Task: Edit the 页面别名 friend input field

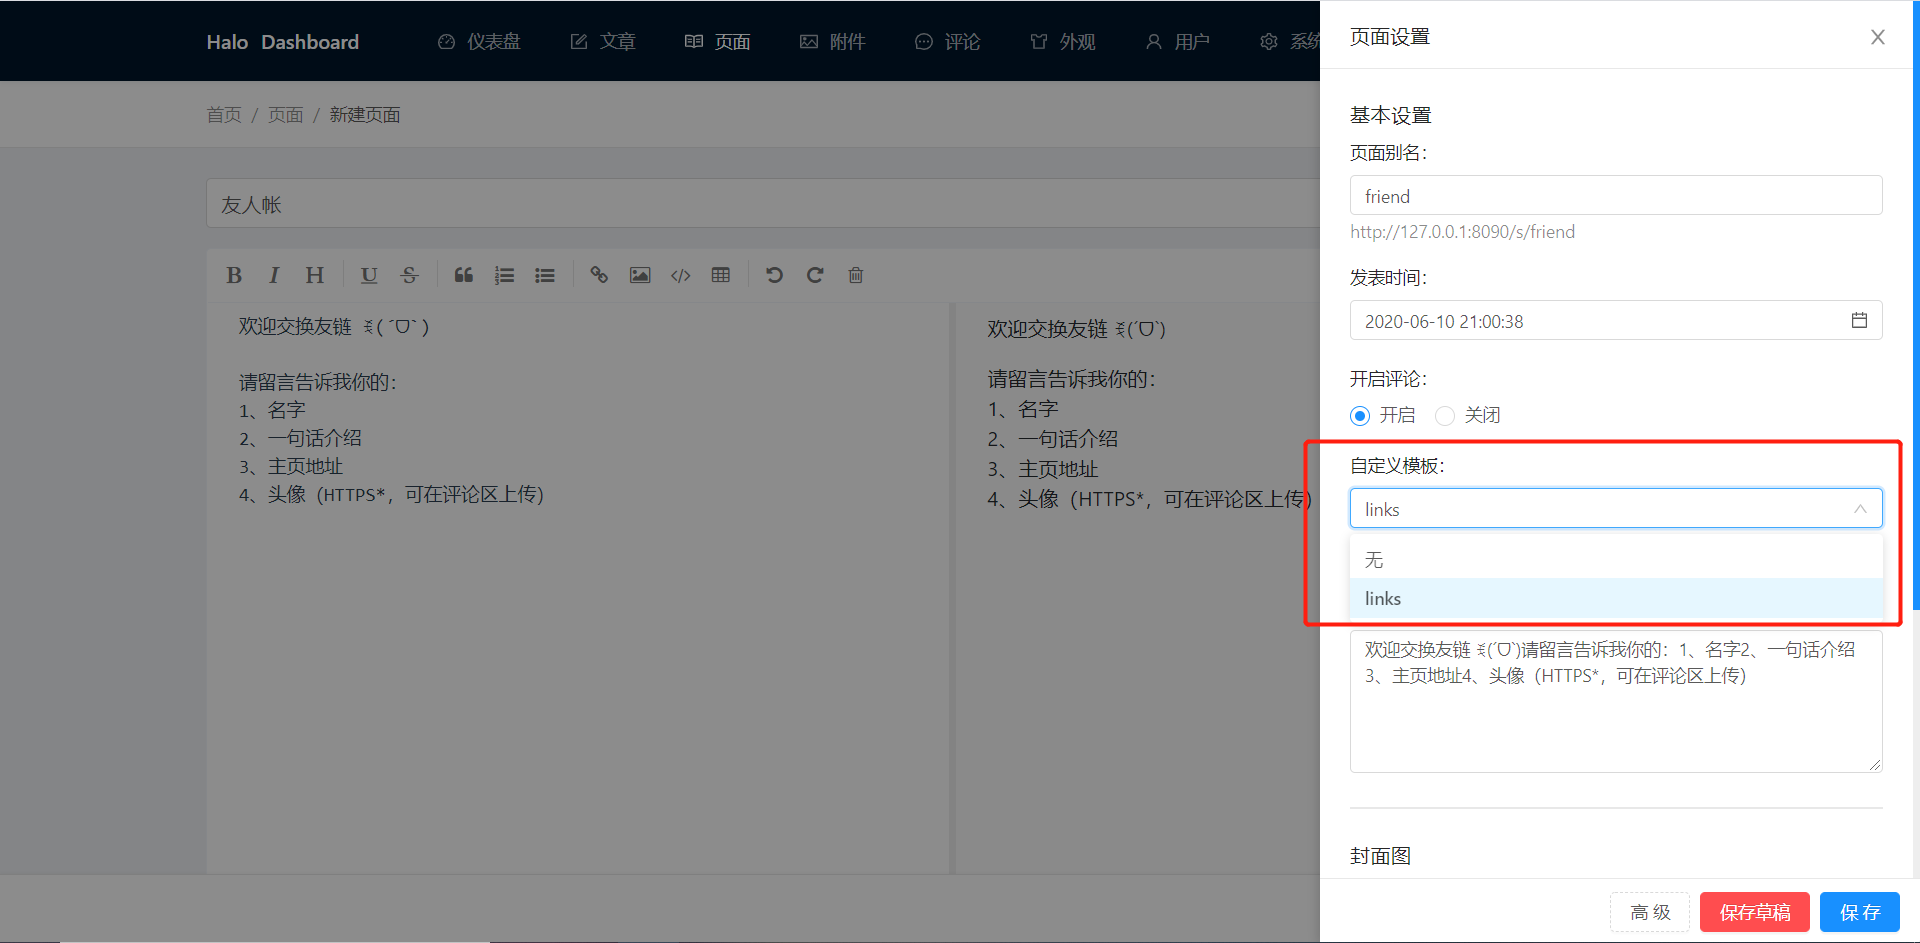Action: pos(1616,196)
